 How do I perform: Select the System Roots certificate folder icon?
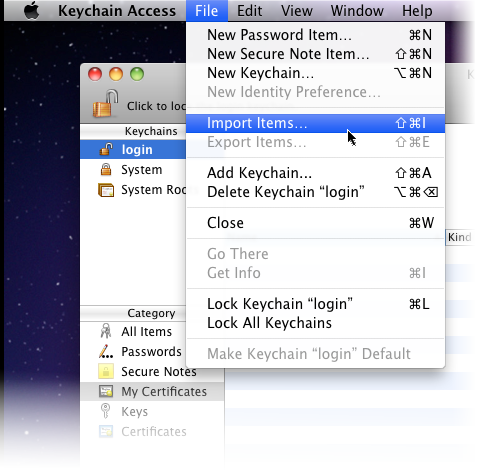click(x=106, y=190)
